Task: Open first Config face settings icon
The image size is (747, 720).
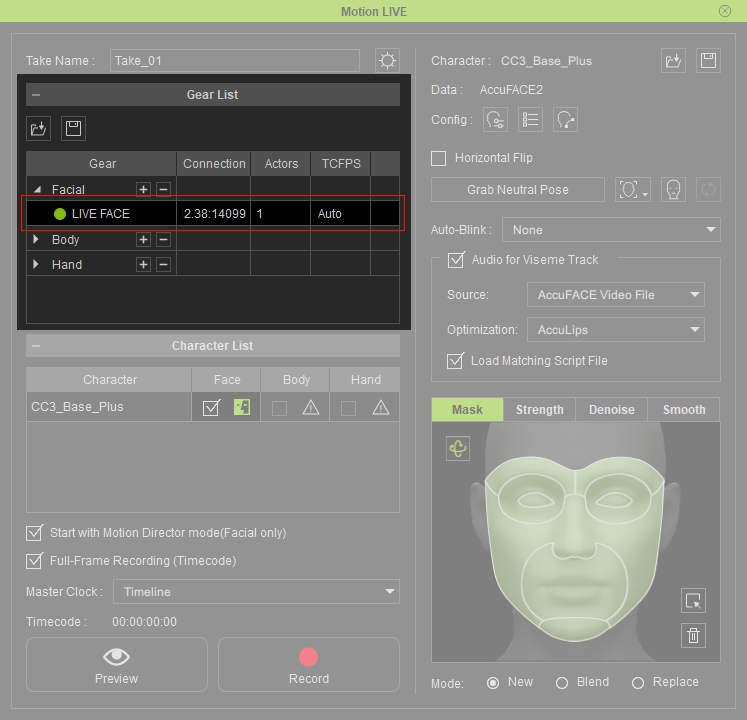Action: point(495,120)
